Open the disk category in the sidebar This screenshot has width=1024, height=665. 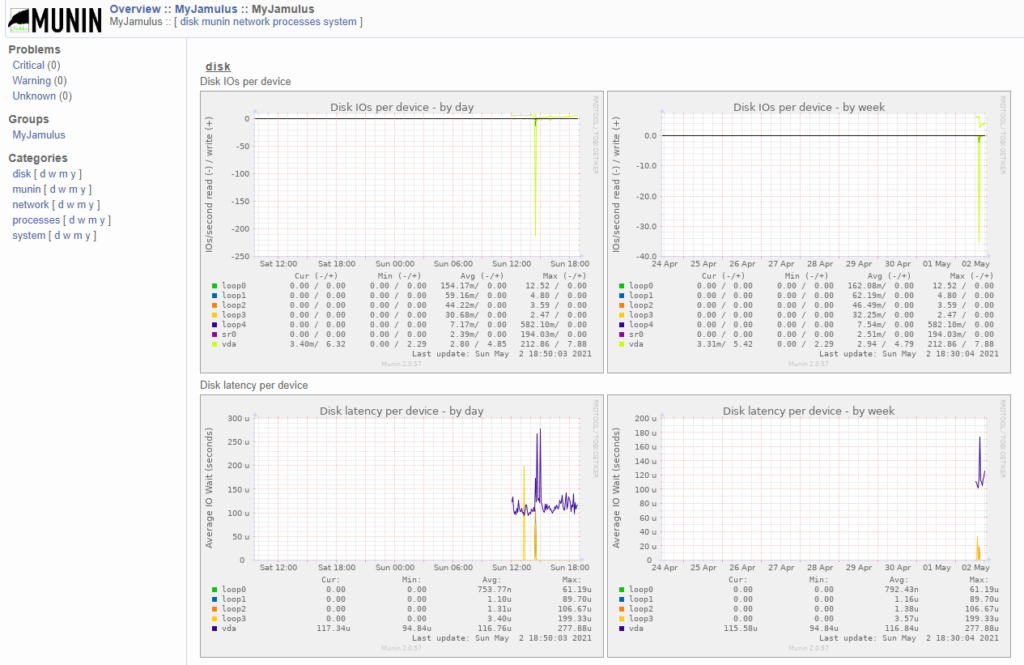(22, 174)
